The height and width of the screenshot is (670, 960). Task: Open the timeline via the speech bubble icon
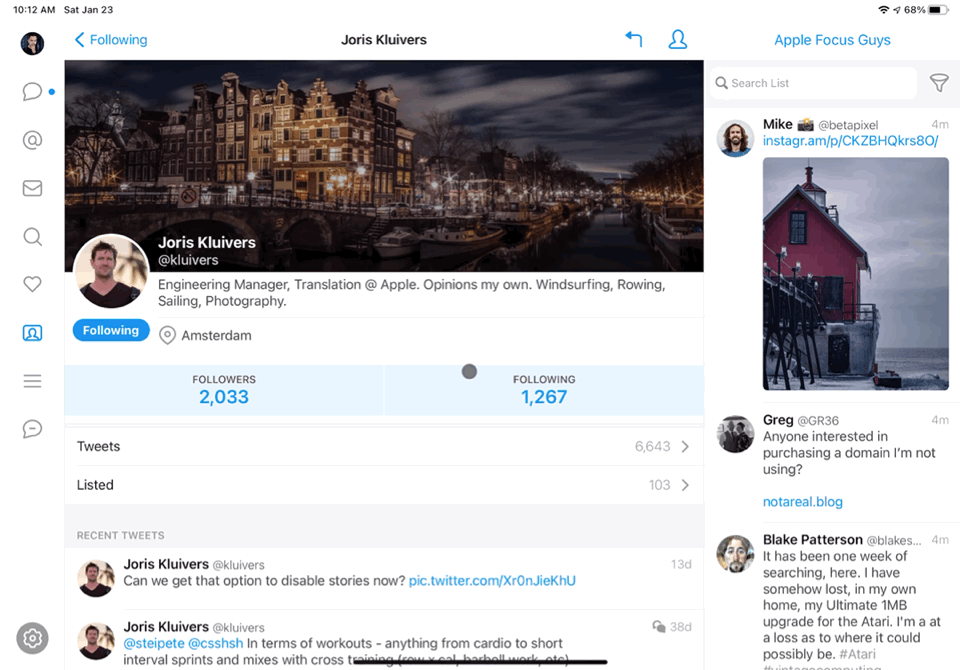click(31, 91)
